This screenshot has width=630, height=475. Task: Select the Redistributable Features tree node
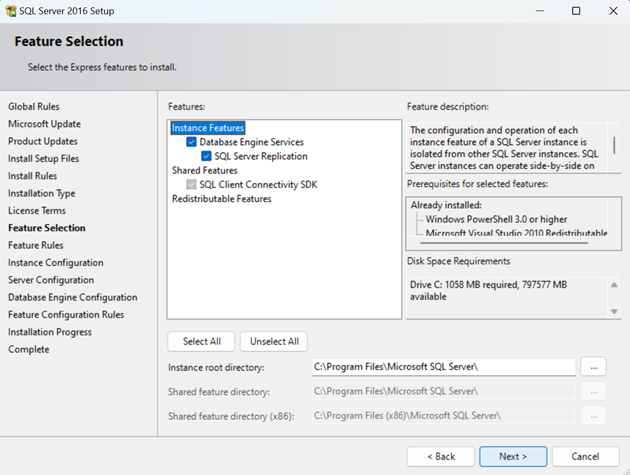coord(221,199)
